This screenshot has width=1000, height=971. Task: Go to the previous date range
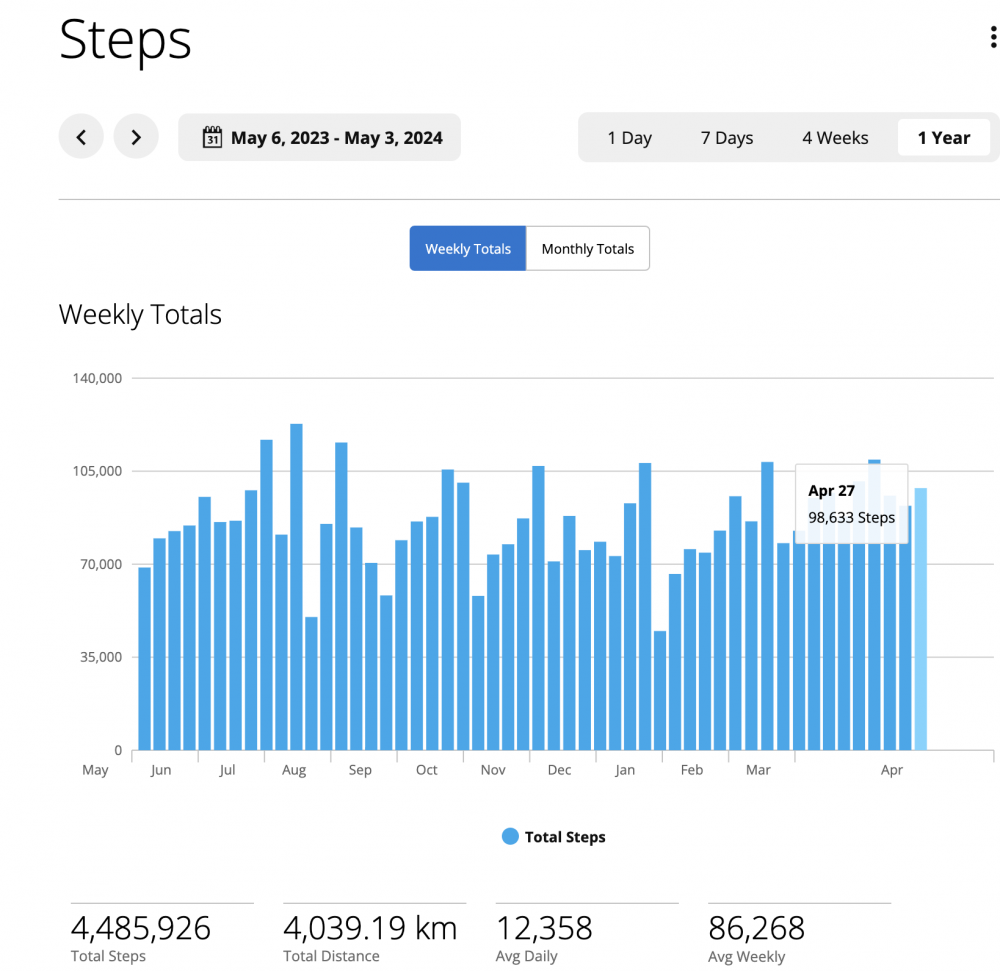(x=81, y=137)
